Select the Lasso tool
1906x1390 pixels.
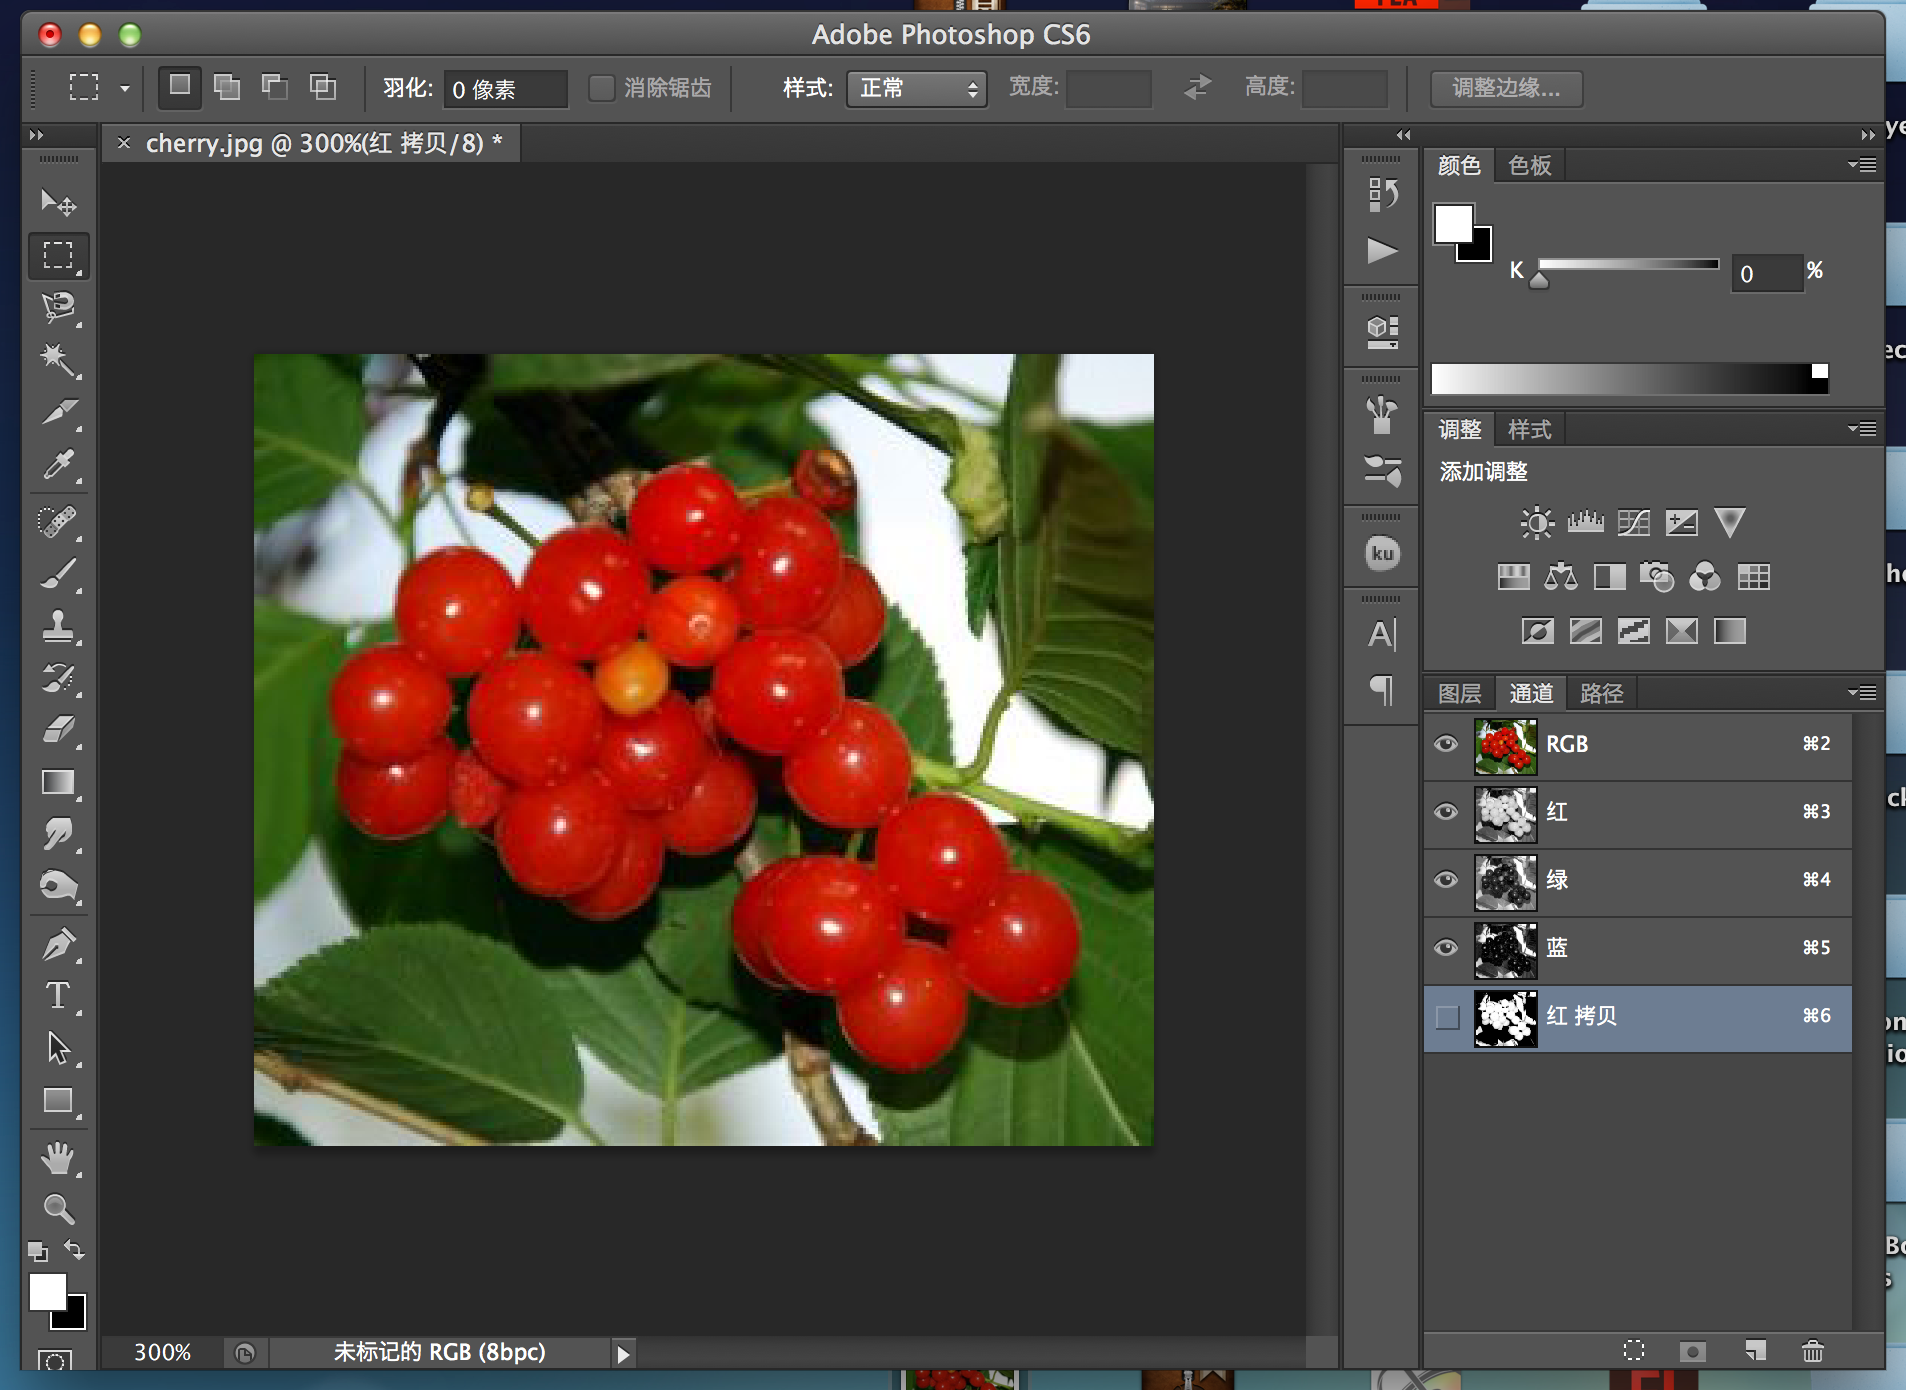tap(58, 308)
